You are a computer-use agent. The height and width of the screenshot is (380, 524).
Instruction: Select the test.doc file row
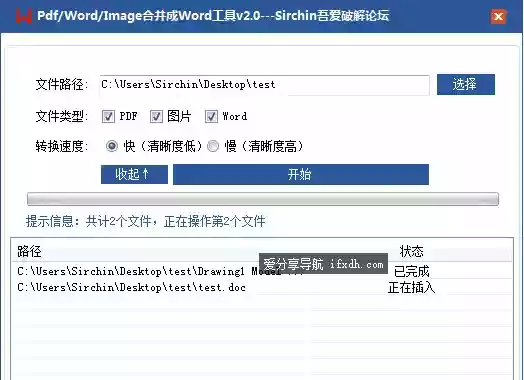262,287
